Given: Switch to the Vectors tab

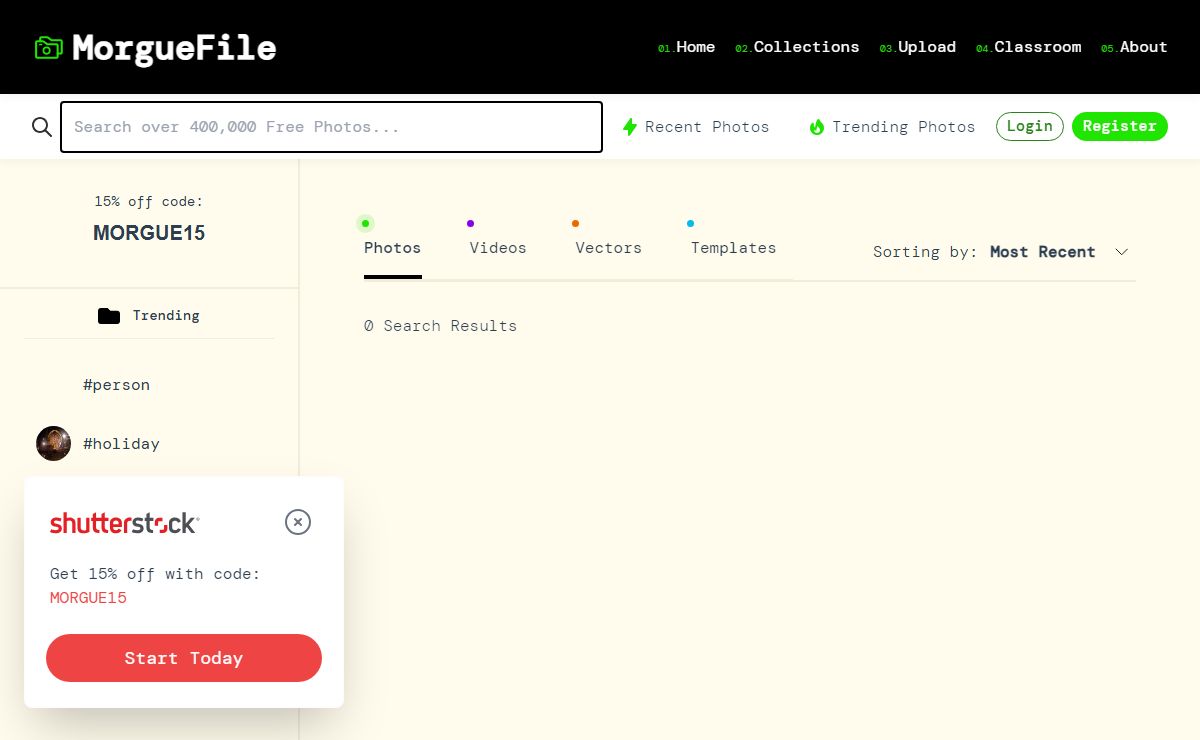Looking at the screenshot, I should [x=608, y=248].
